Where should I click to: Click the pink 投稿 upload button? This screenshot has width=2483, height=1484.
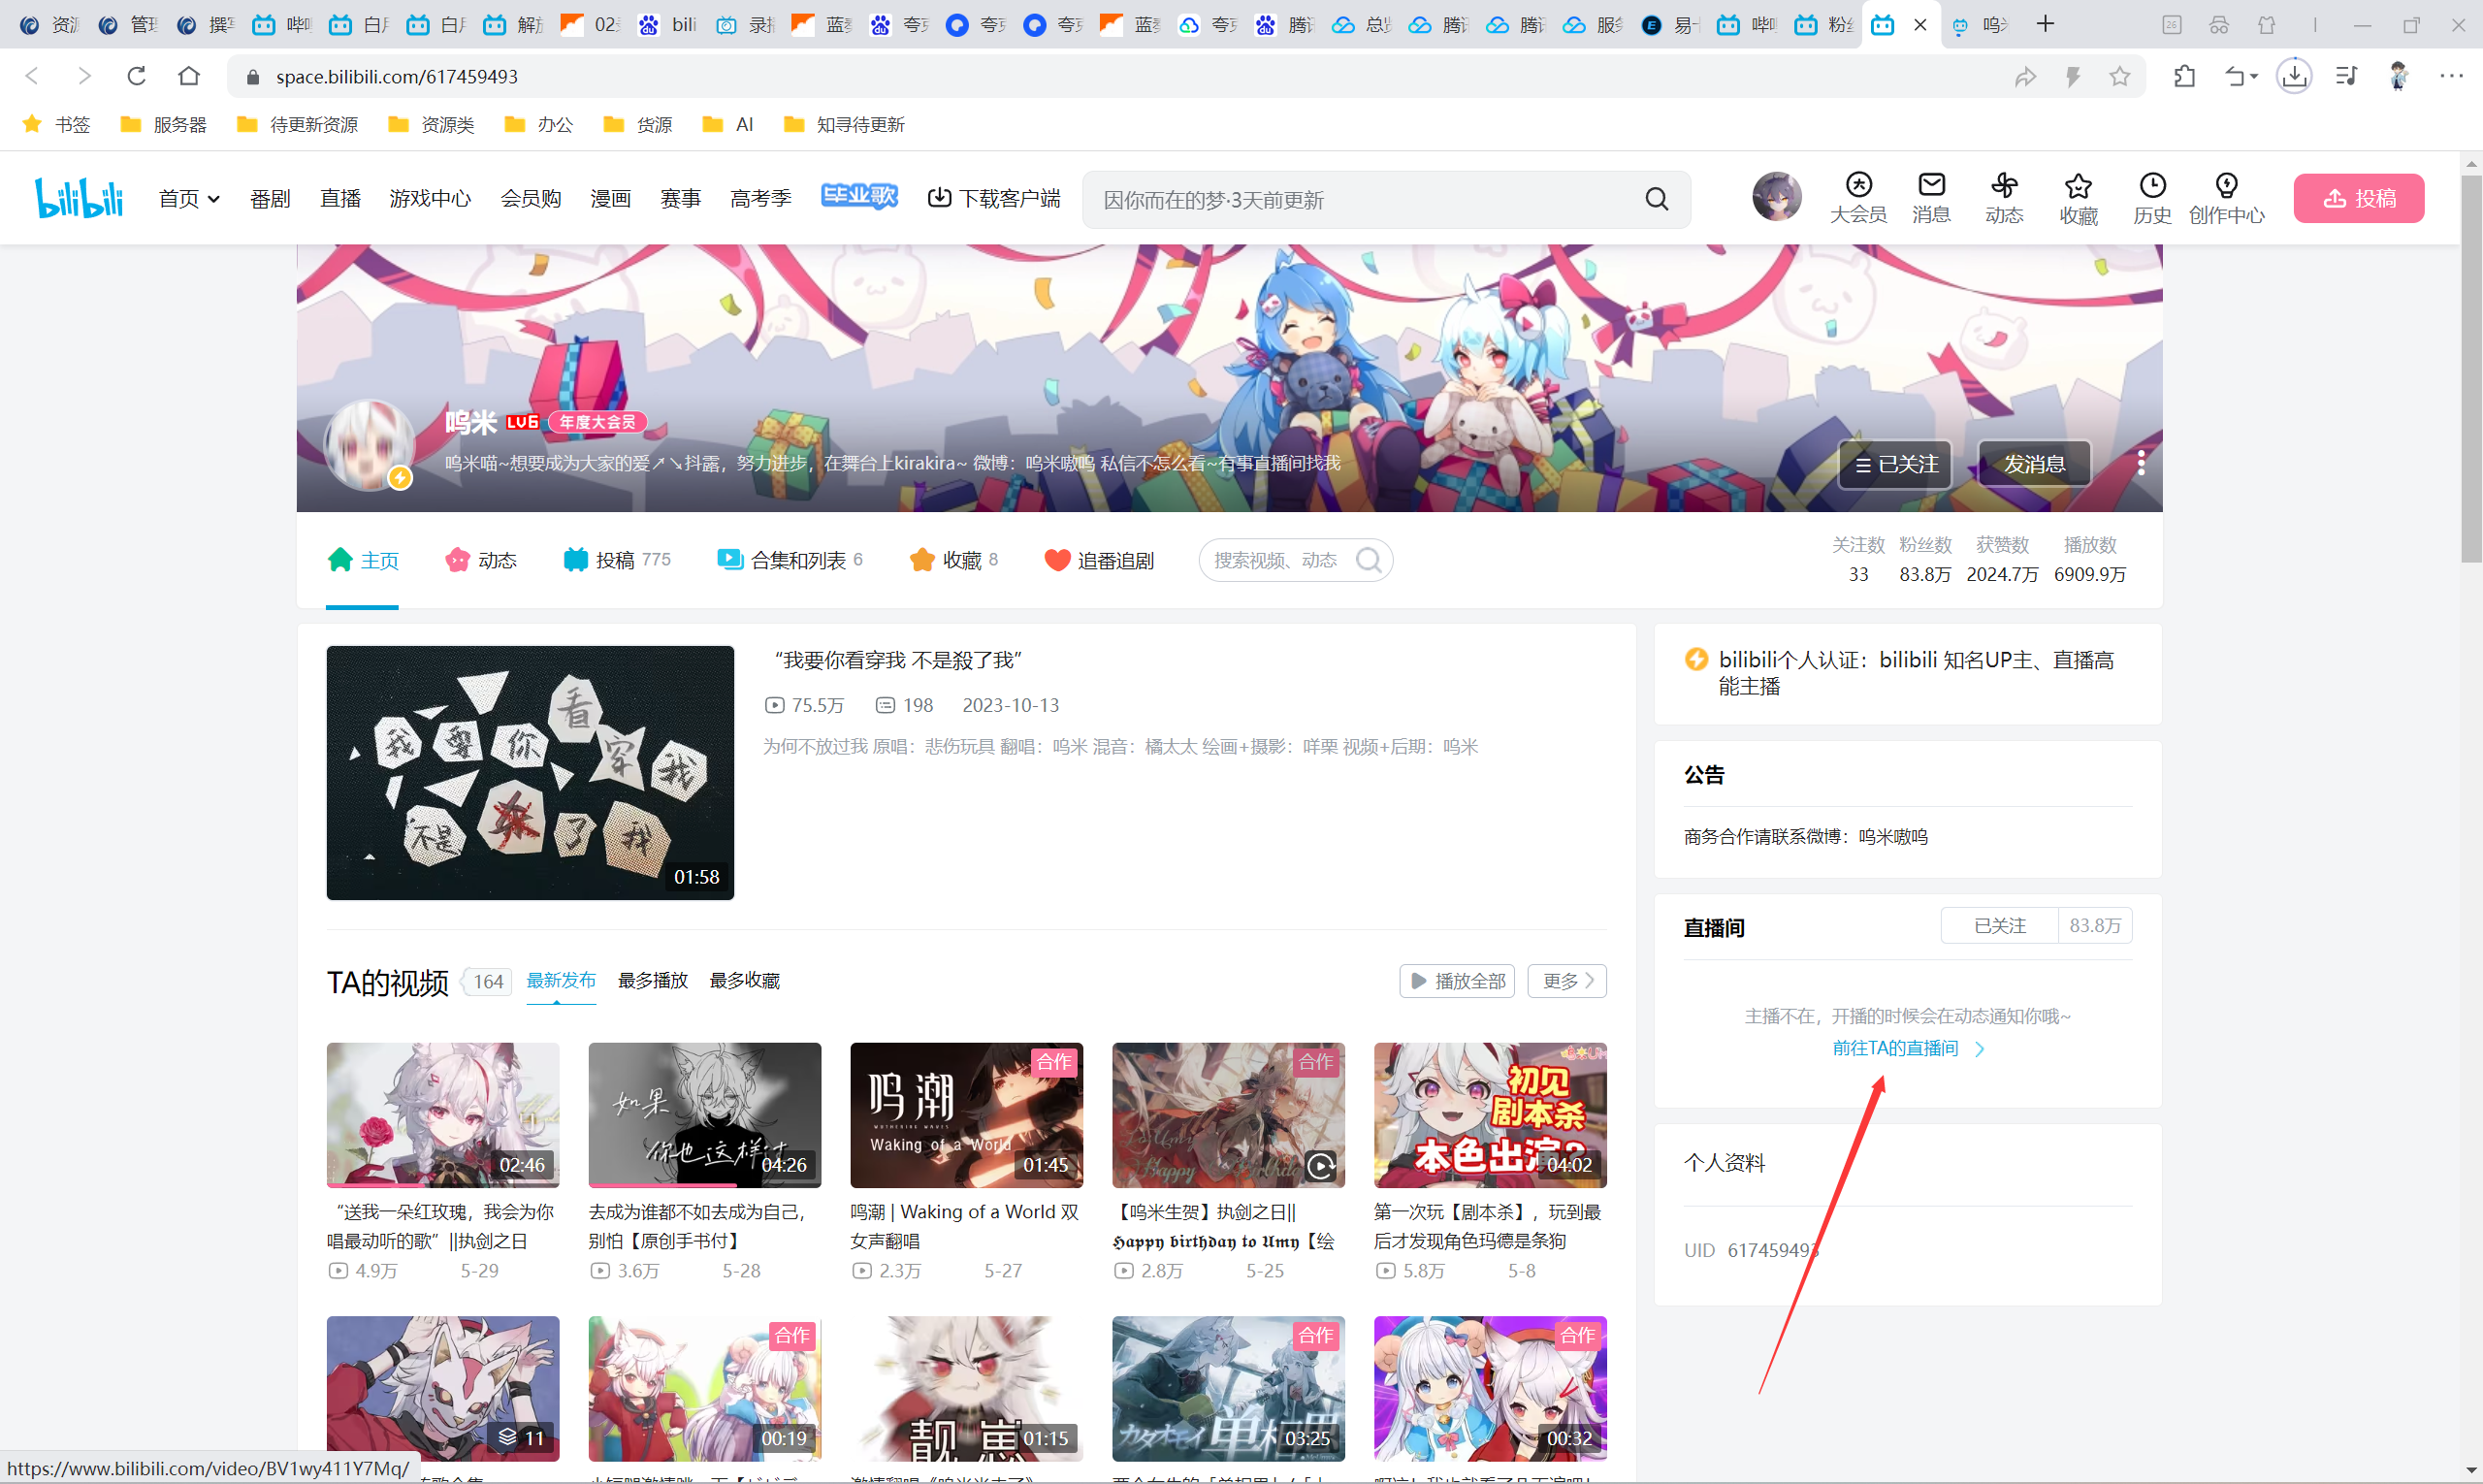[2357, 198]
